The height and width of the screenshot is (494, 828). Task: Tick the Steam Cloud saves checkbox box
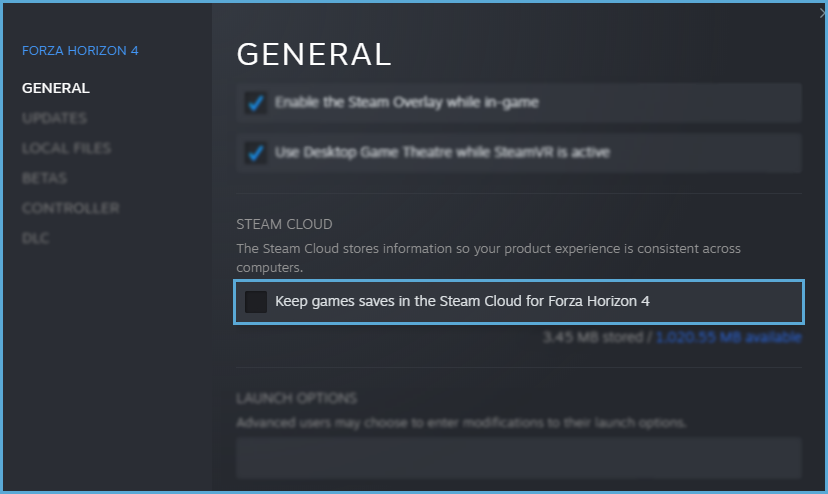click(257, 302)
